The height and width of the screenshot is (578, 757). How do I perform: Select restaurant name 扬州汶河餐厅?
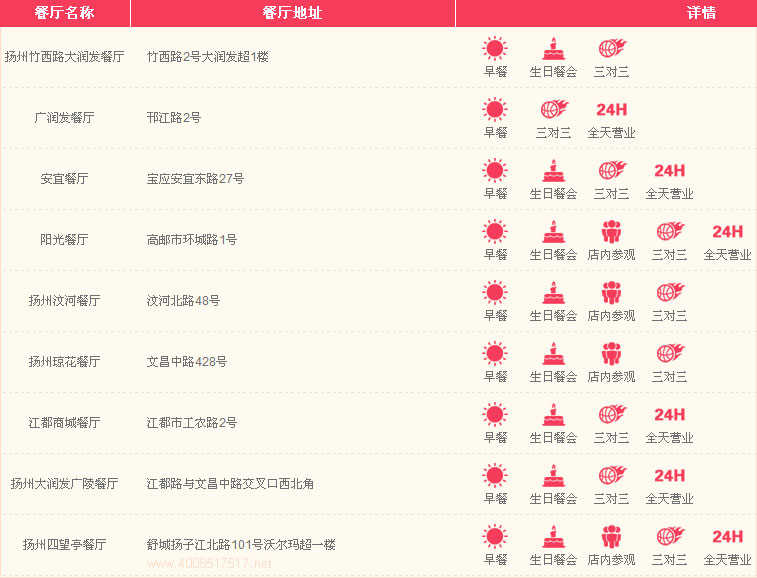click(x=65, y=301)
